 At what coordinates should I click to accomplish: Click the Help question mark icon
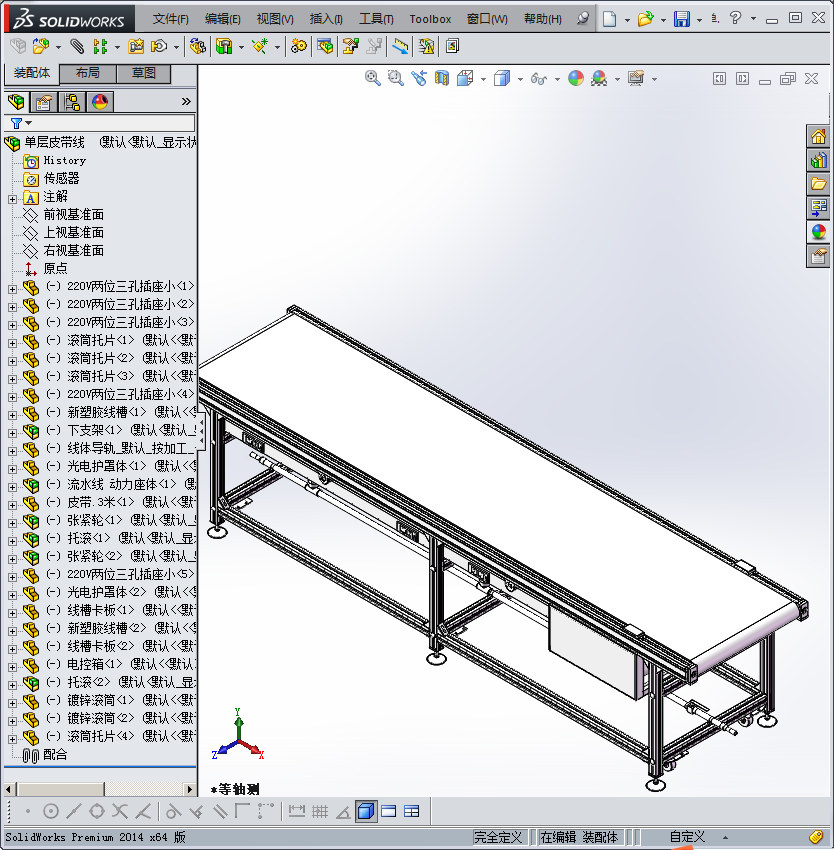point(735,18)
